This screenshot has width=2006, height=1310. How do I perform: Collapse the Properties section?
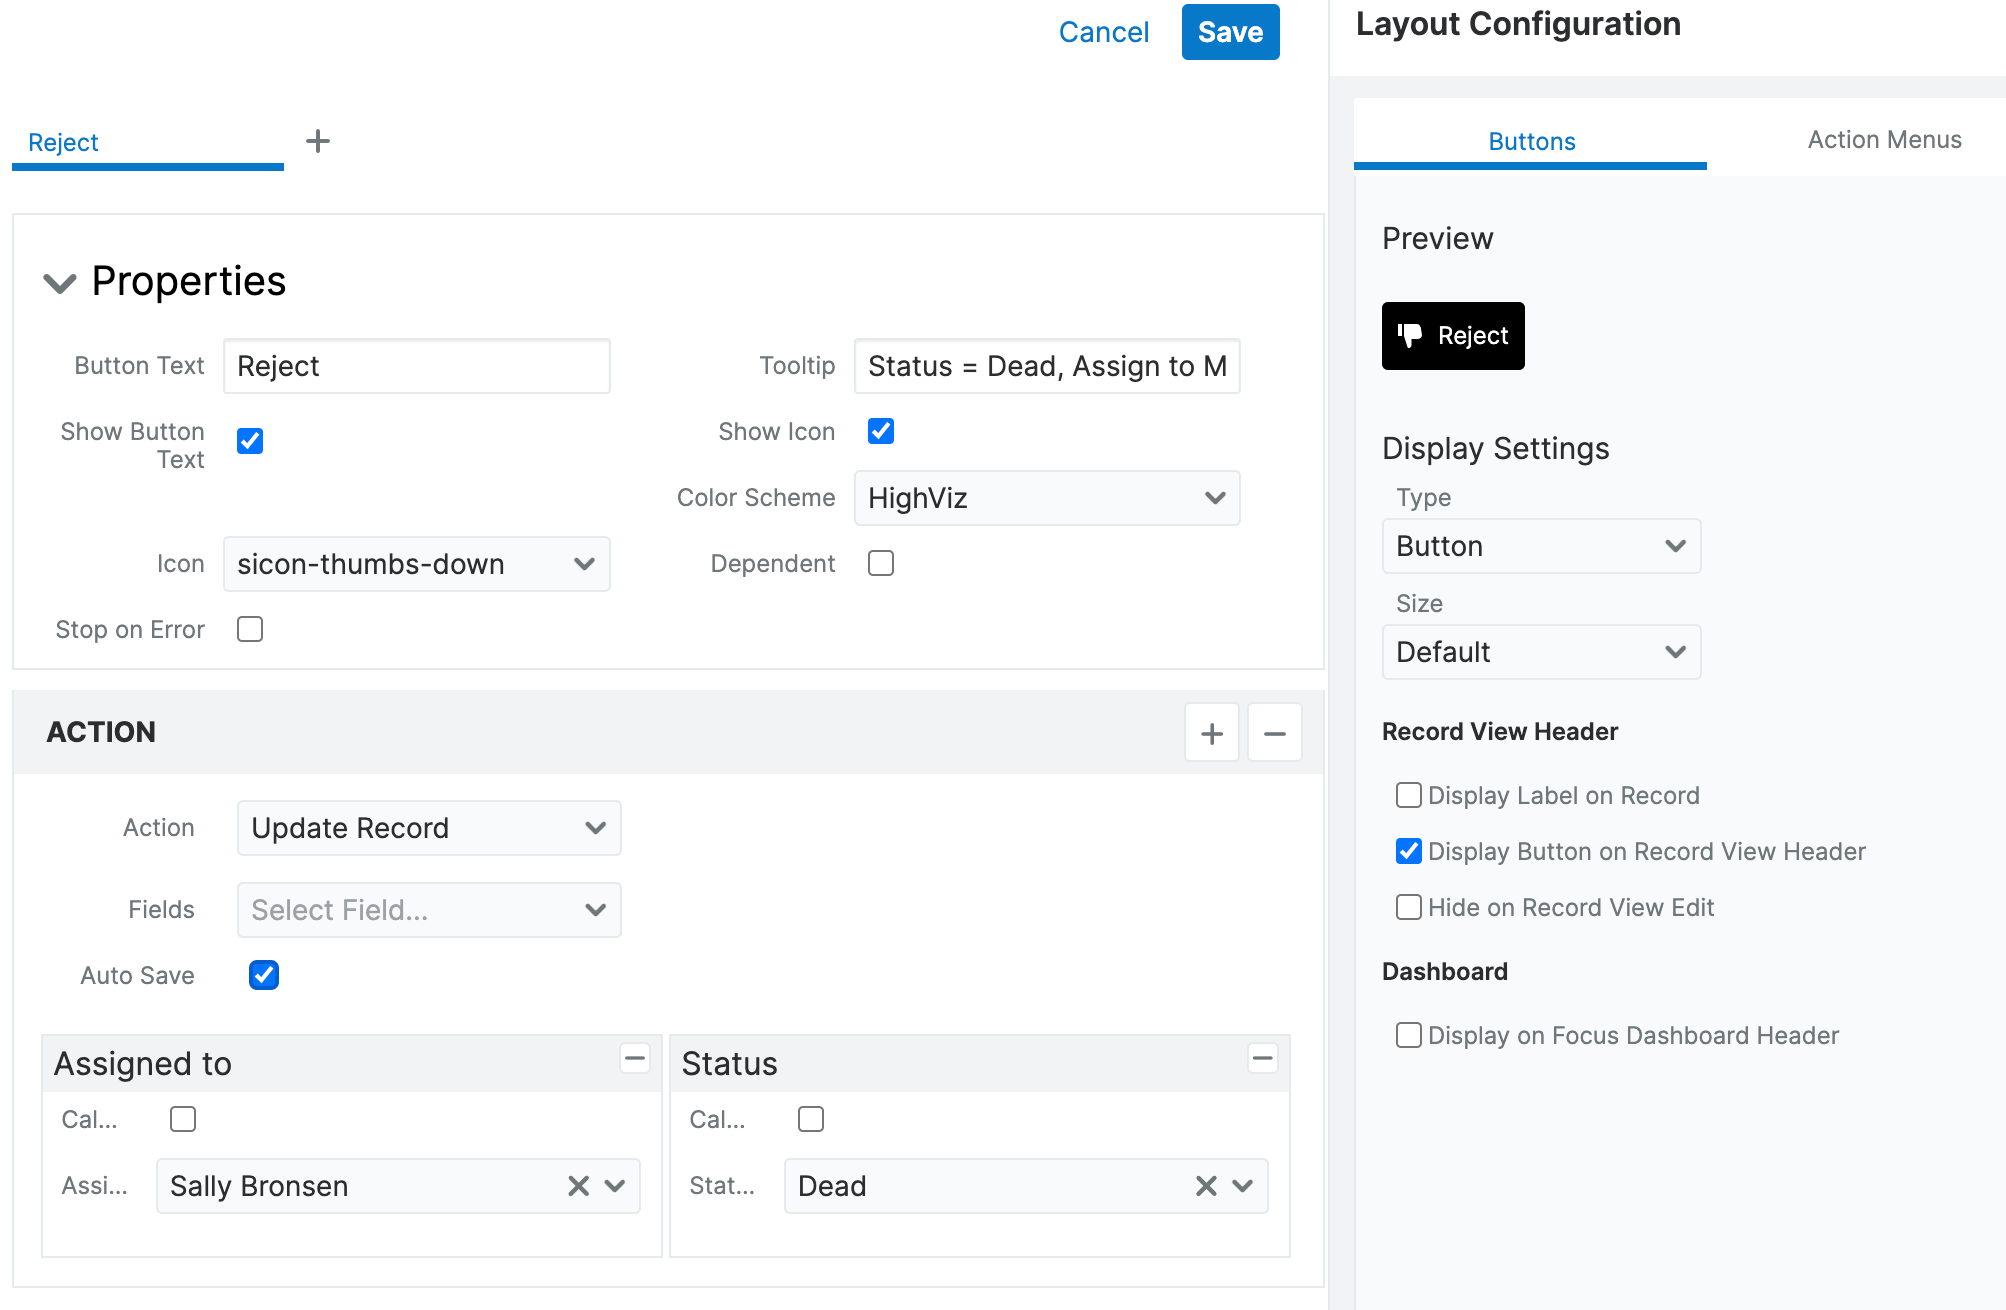click(x=59, y=283)
